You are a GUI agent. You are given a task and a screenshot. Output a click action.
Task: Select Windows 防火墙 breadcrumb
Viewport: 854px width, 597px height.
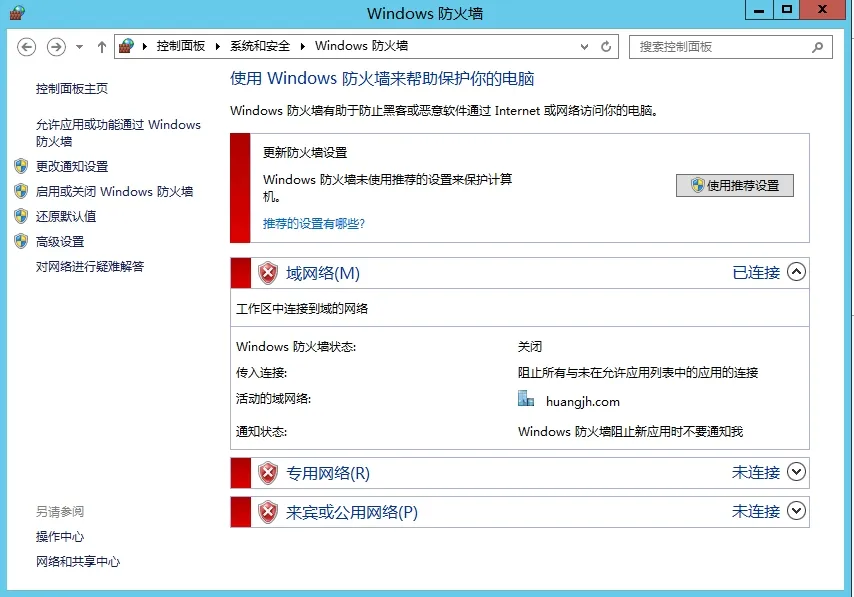coord(361,46)
